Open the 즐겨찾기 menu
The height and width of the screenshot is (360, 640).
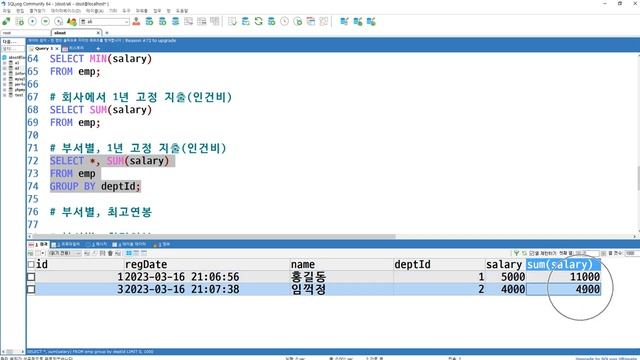[37, 11]
